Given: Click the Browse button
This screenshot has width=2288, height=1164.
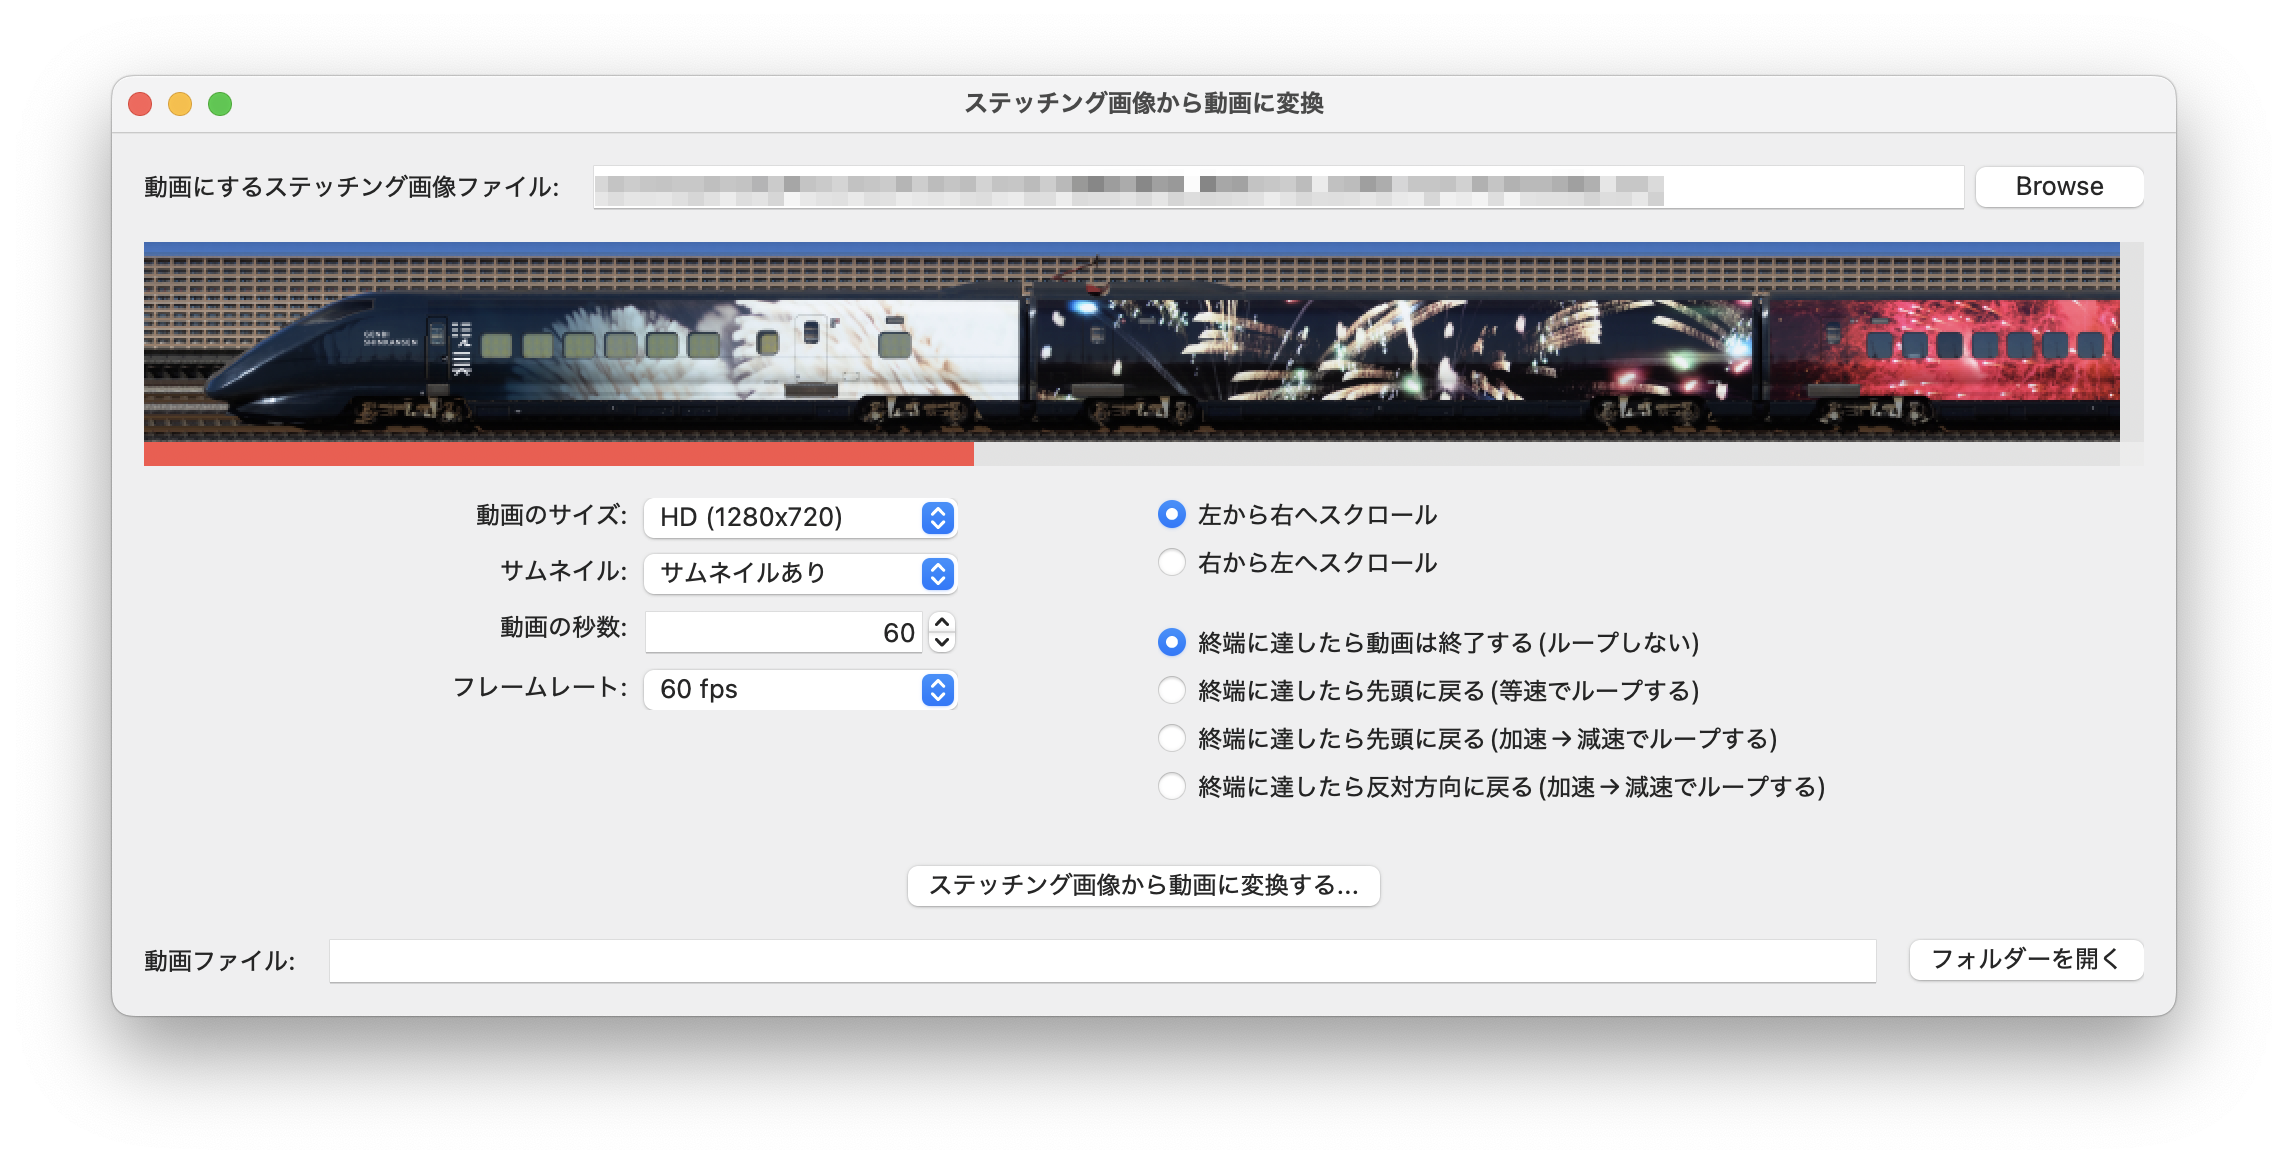Looking at the screenshot, I should (x=2058, y=187).
